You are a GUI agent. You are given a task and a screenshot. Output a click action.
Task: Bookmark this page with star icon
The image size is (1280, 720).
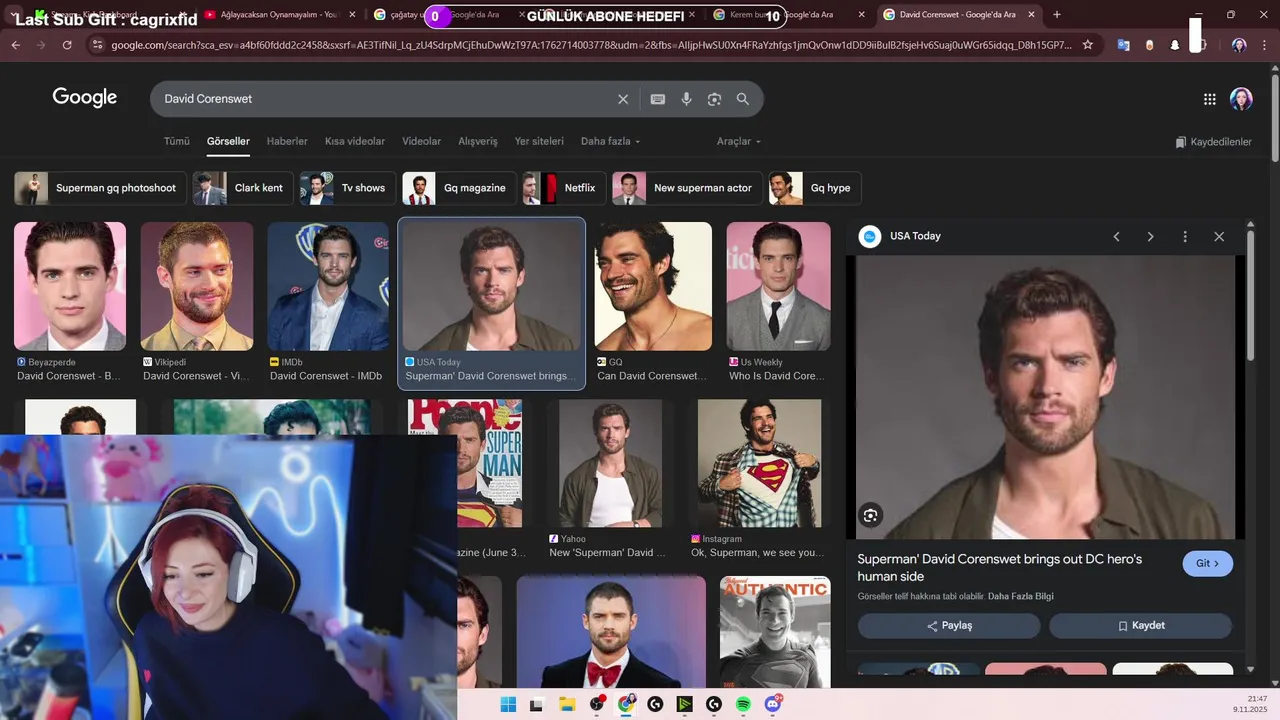click(x=1088, y=45)
